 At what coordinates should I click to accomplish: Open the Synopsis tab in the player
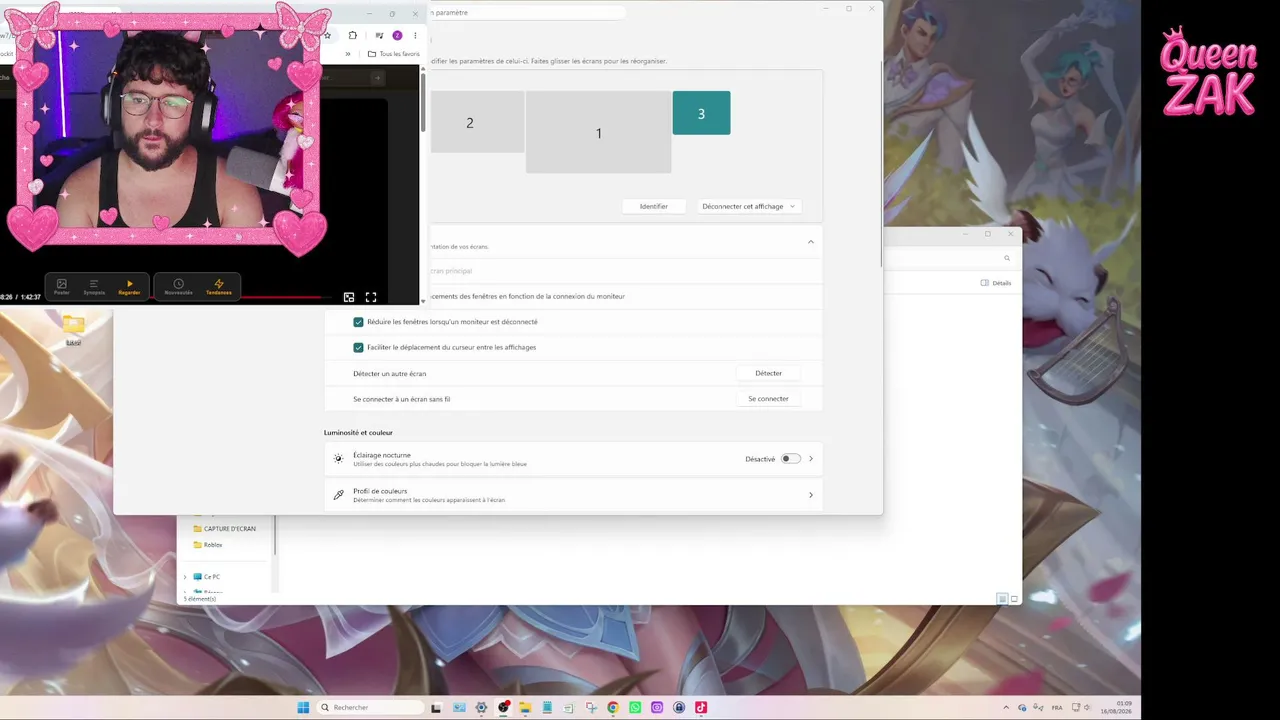coord(94,287)
